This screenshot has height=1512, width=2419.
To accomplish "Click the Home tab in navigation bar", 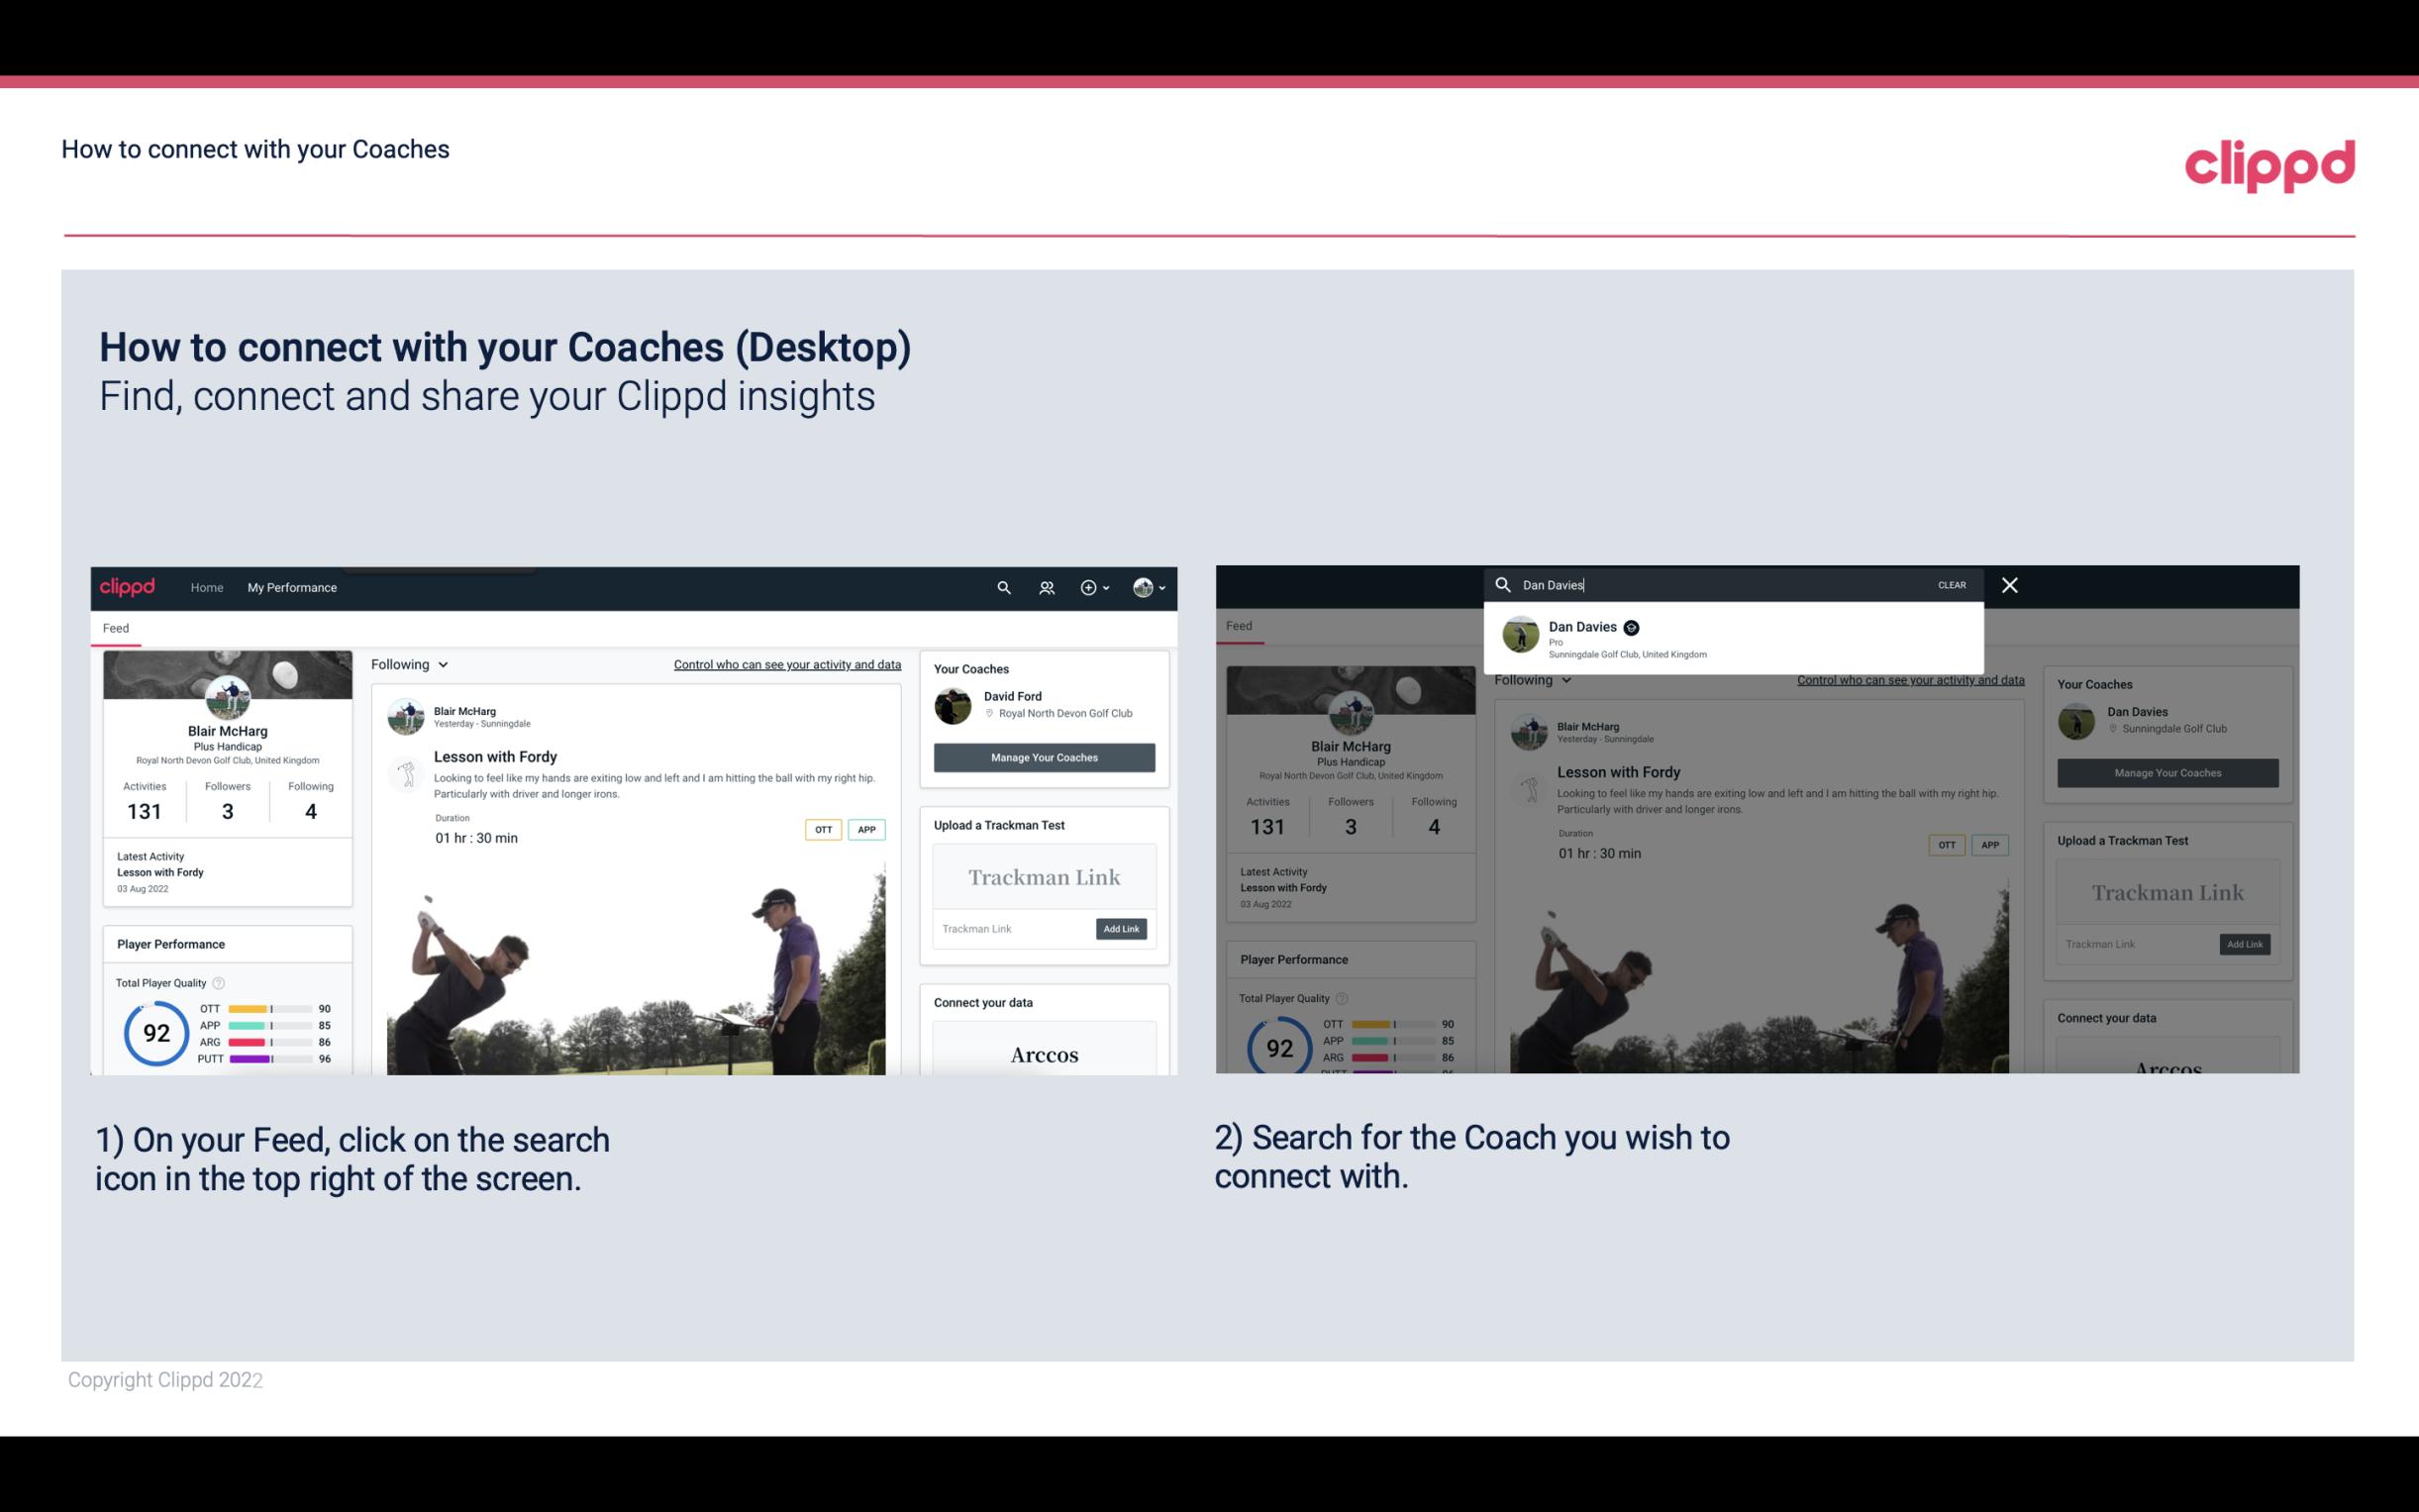I will click(x=206, y=587).
